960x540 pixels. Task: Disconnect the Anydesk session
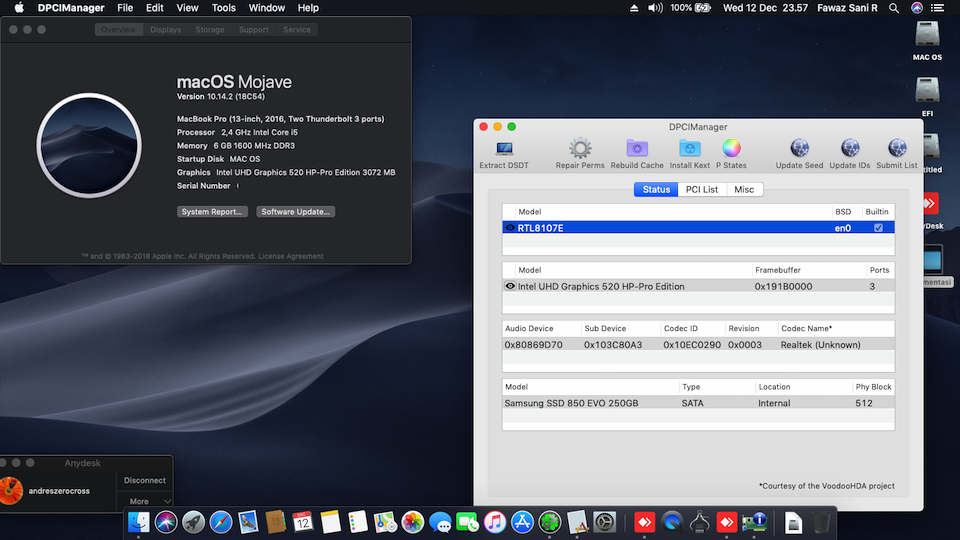coord(145,480)
